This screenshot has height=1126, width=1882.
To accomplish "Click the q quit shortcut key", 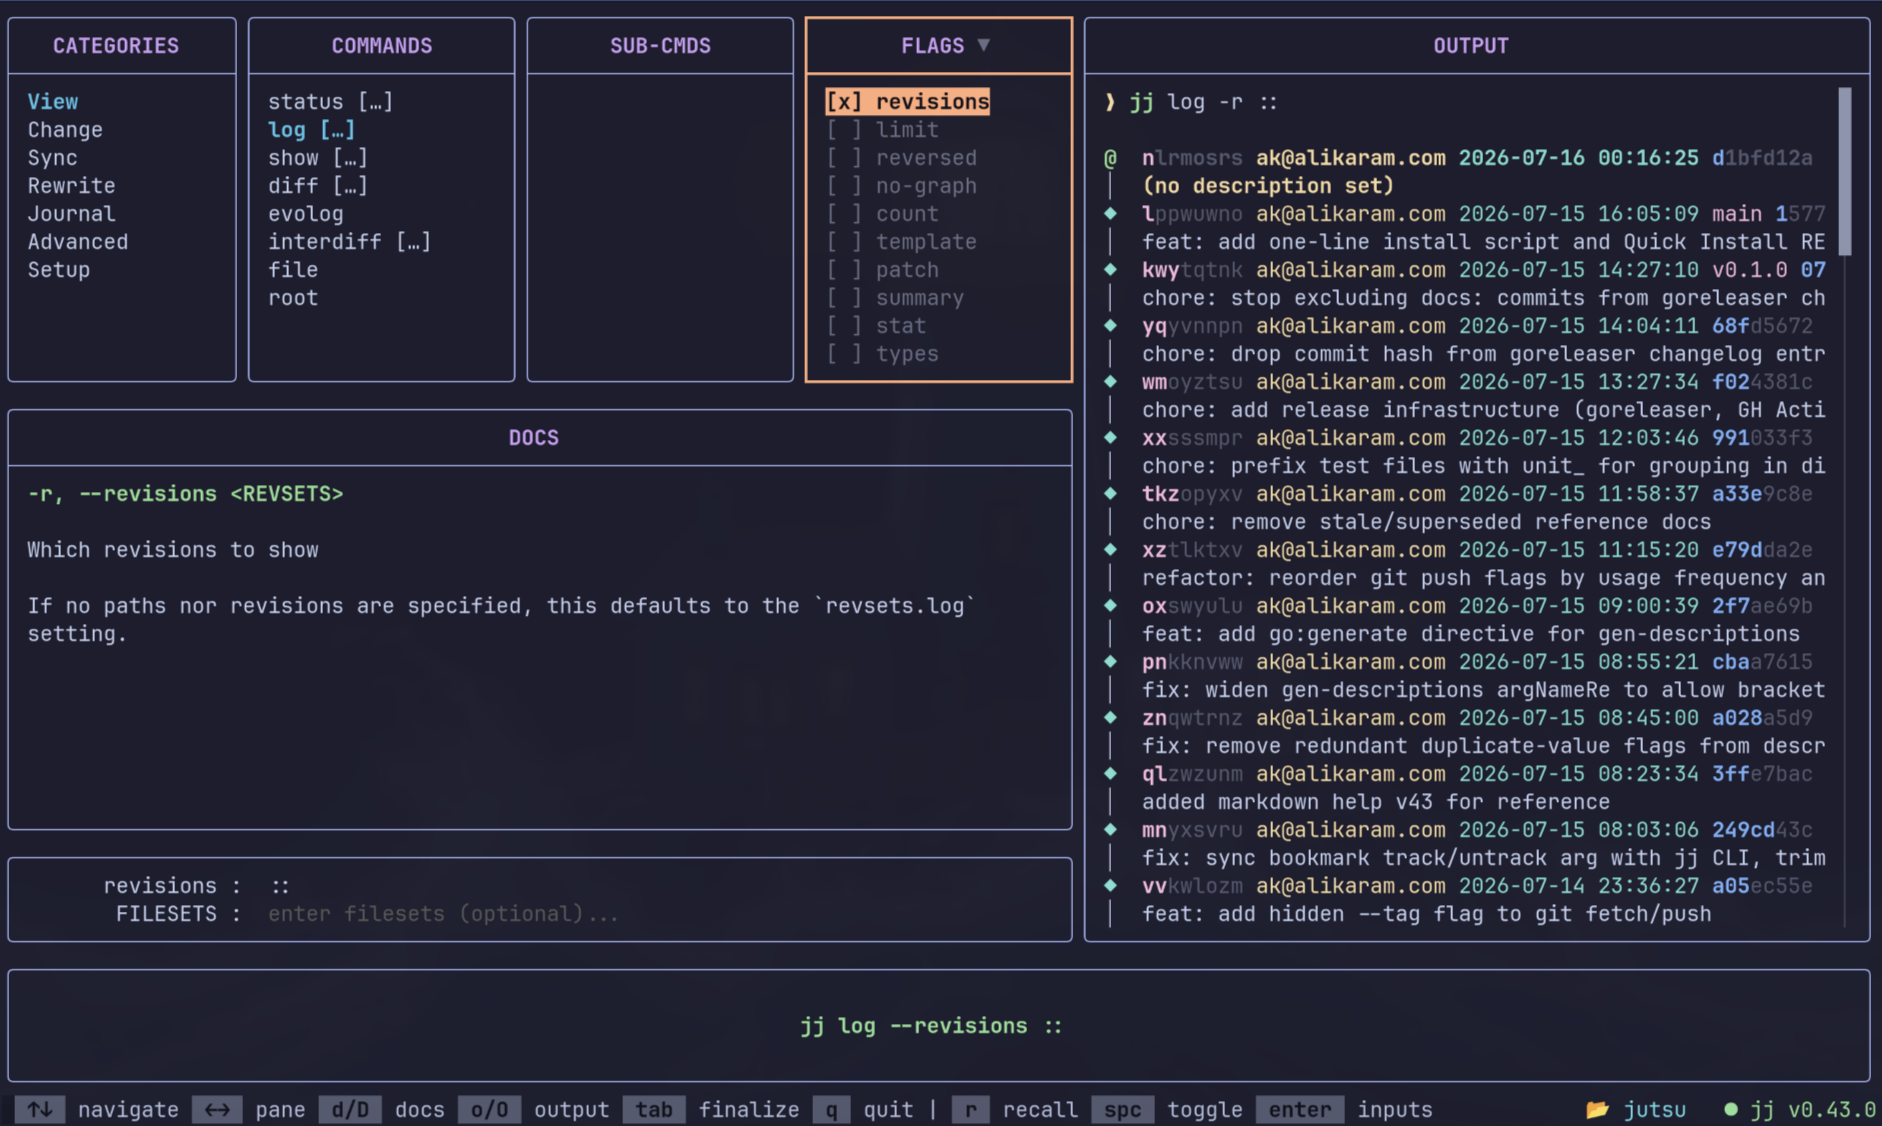I will coord(831,1109).
